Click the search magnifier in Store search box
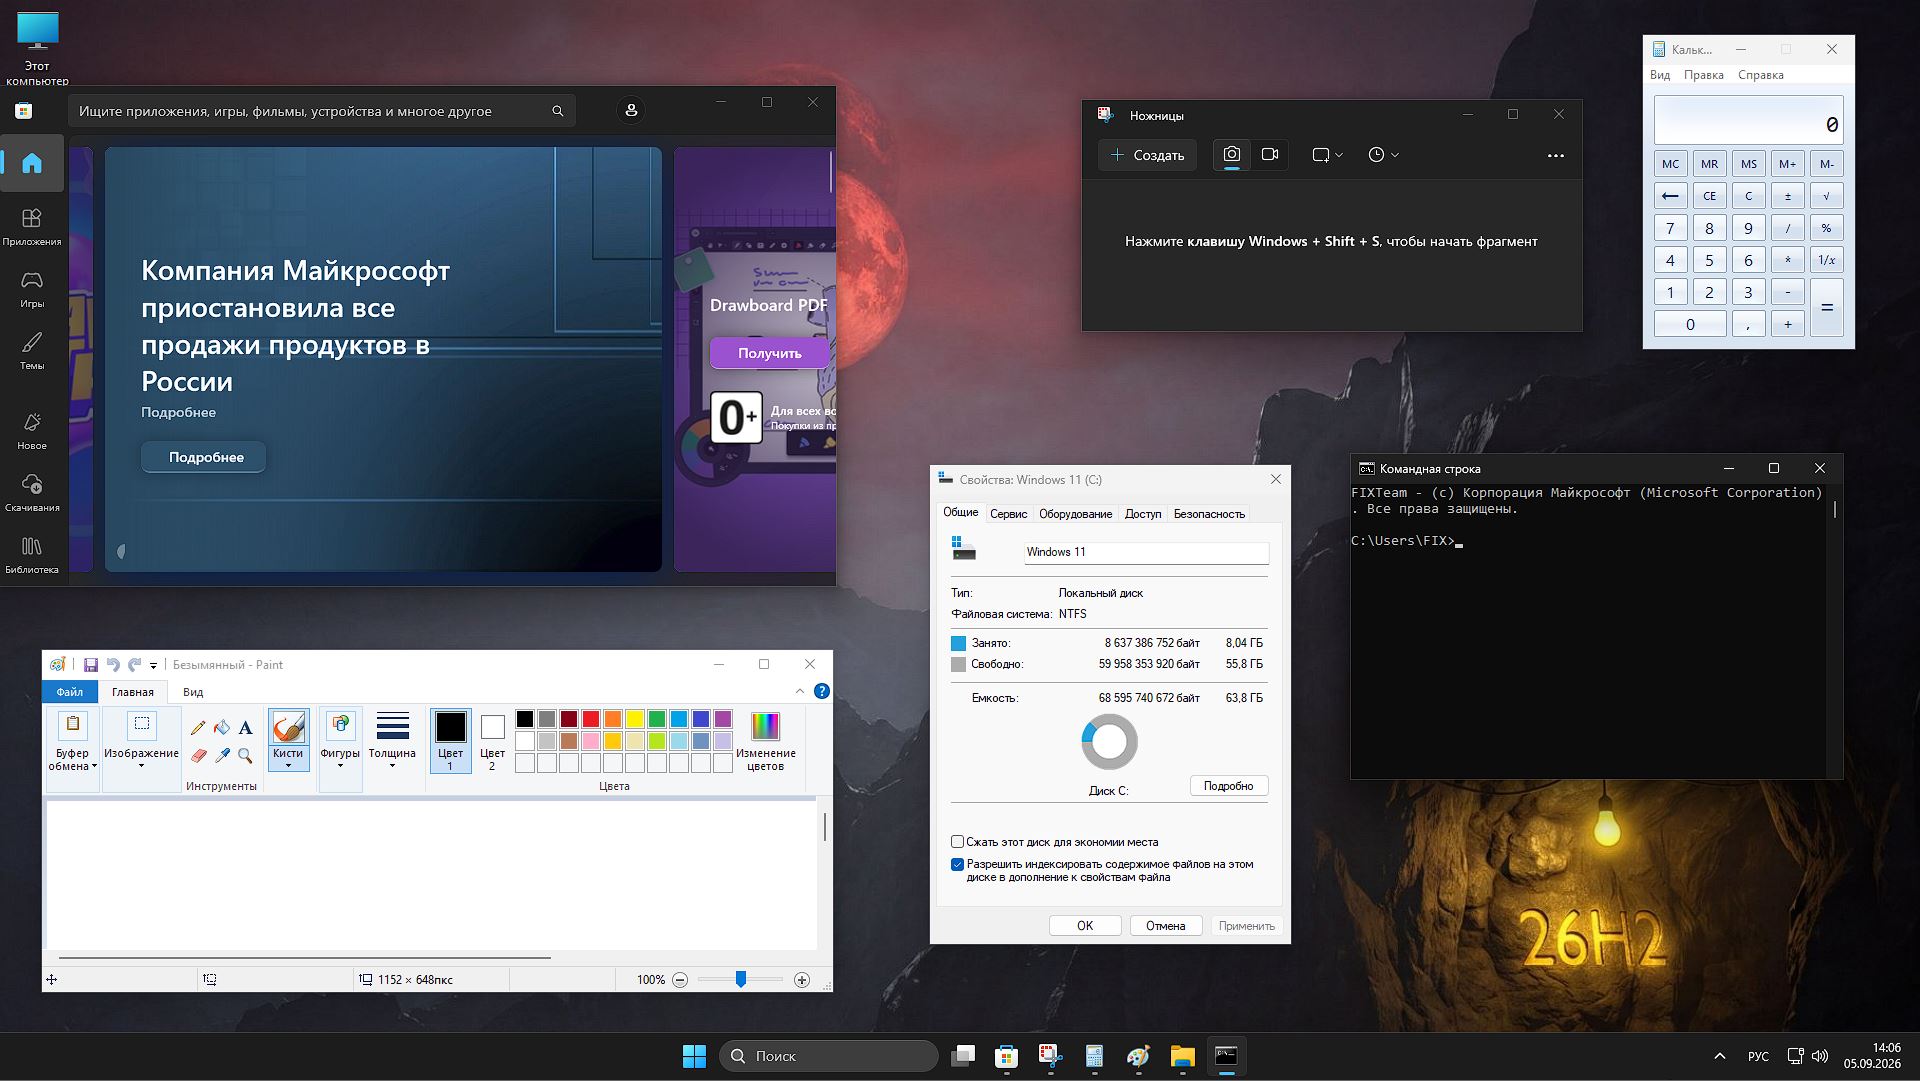This screenshot has width=1920, height=1081. pos(558,111)
